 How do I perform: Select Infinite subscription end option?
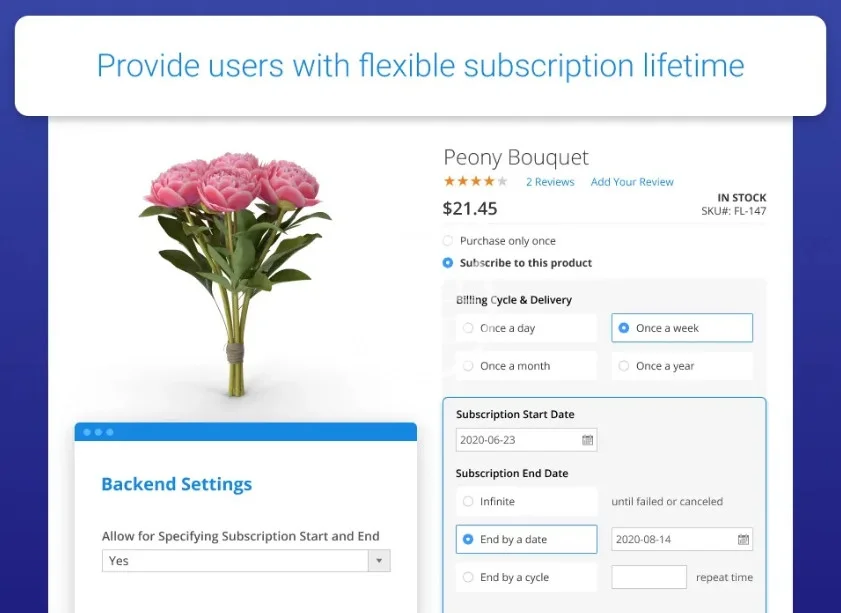(x=468, y=501)
